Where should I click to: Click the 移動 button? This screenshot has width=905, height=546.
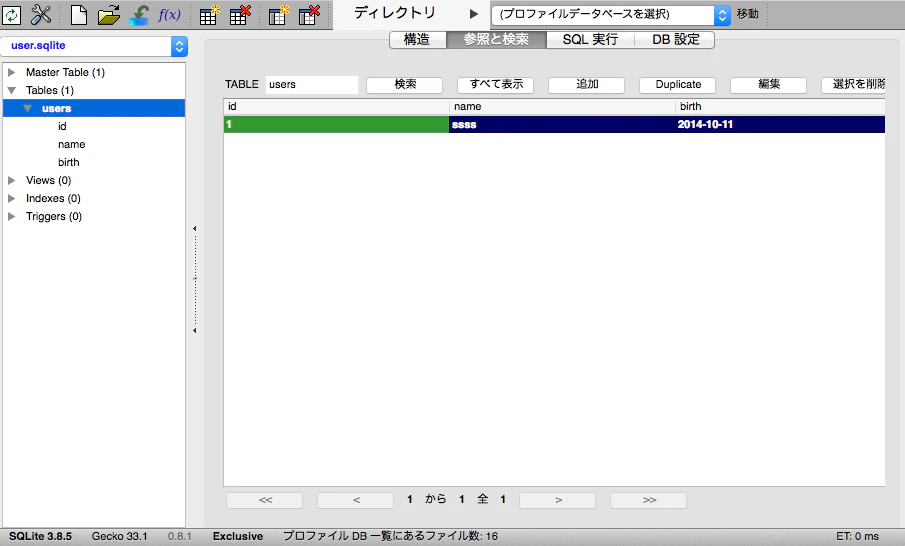coord(747,14)
